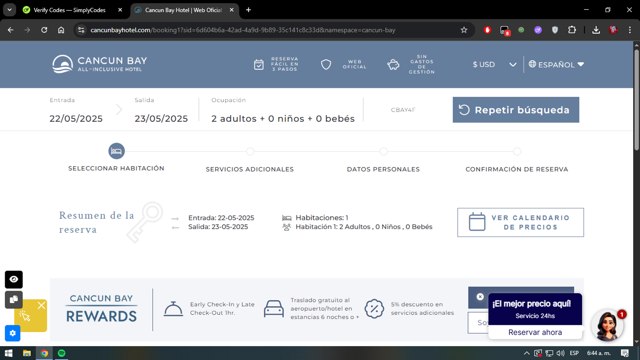This screenshot has height=360, width=640.
Task: Click the green Spotify taskbar icon
Action: (62, 353)
